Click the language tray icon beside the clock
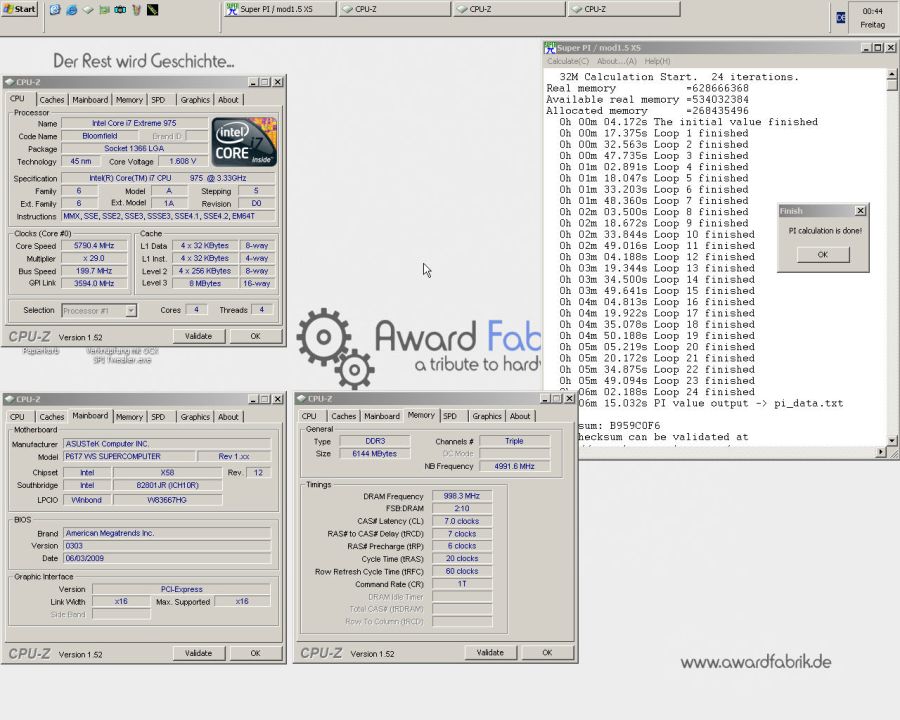The height and width of the screenshot is (720, 900). coord(841,18)
